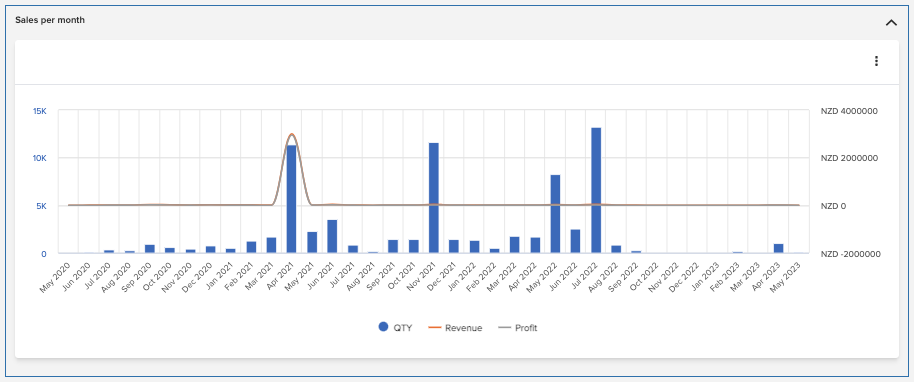Click the May 2021 quantity bar
914x382 pixels.
(312, 243)
